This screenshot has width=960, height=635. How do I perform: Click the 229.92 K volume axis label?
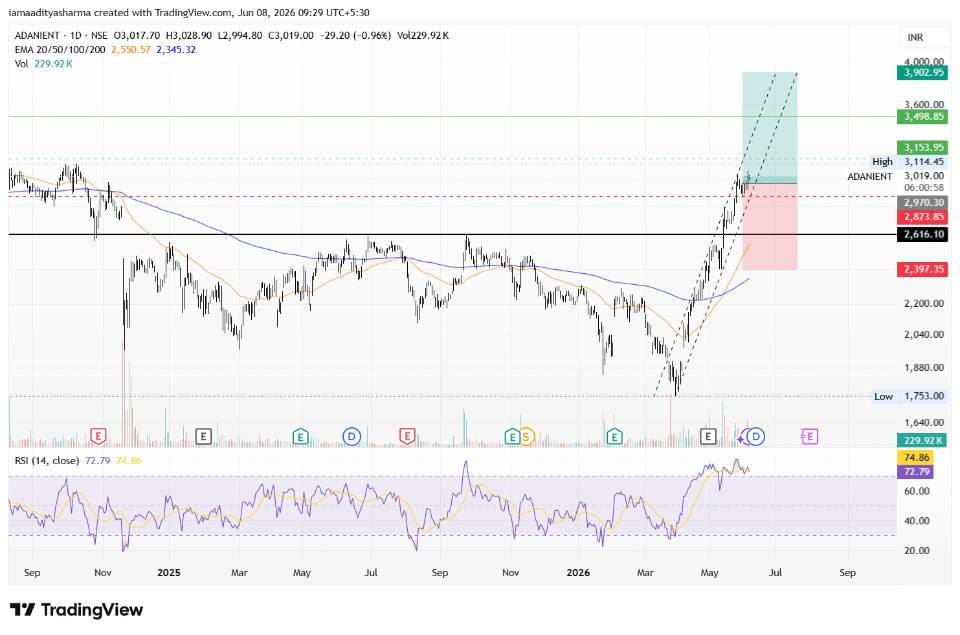point(922,440)
